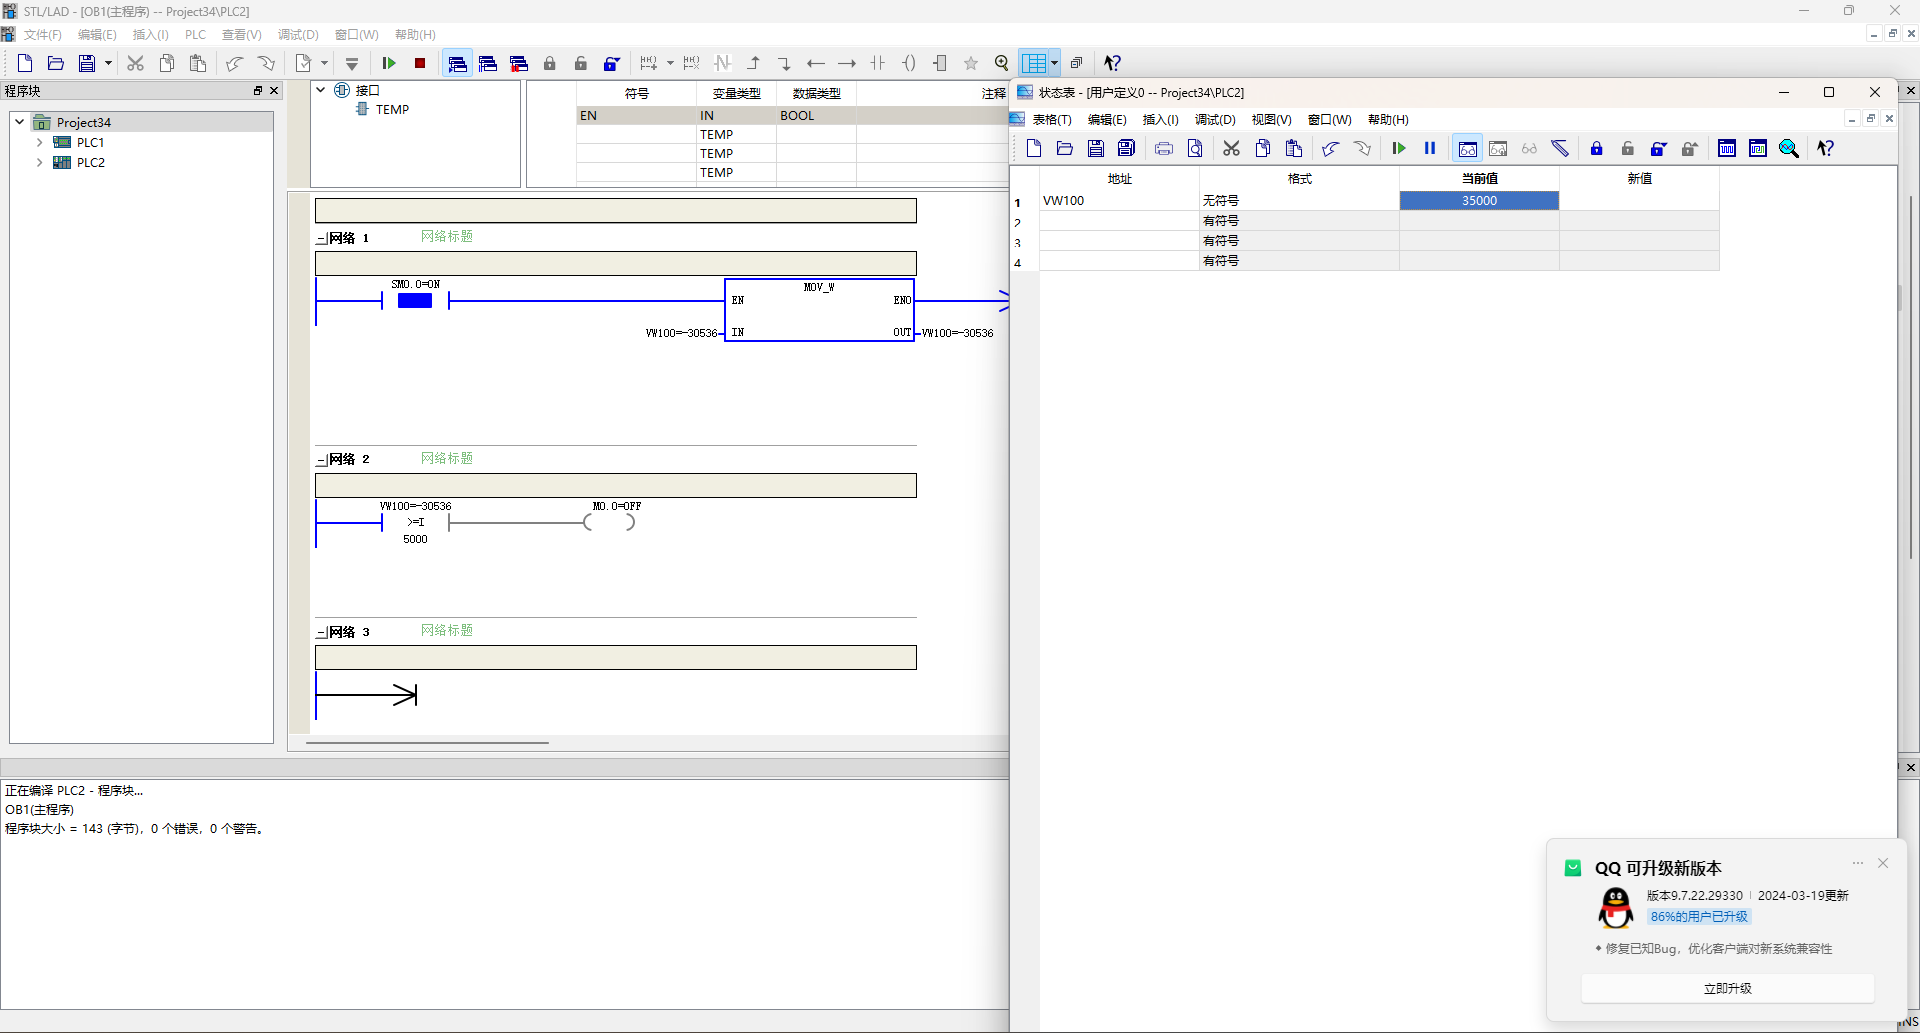
Task: Click SM0.0 contact in network 1
Action: click(x=415, y=300)
